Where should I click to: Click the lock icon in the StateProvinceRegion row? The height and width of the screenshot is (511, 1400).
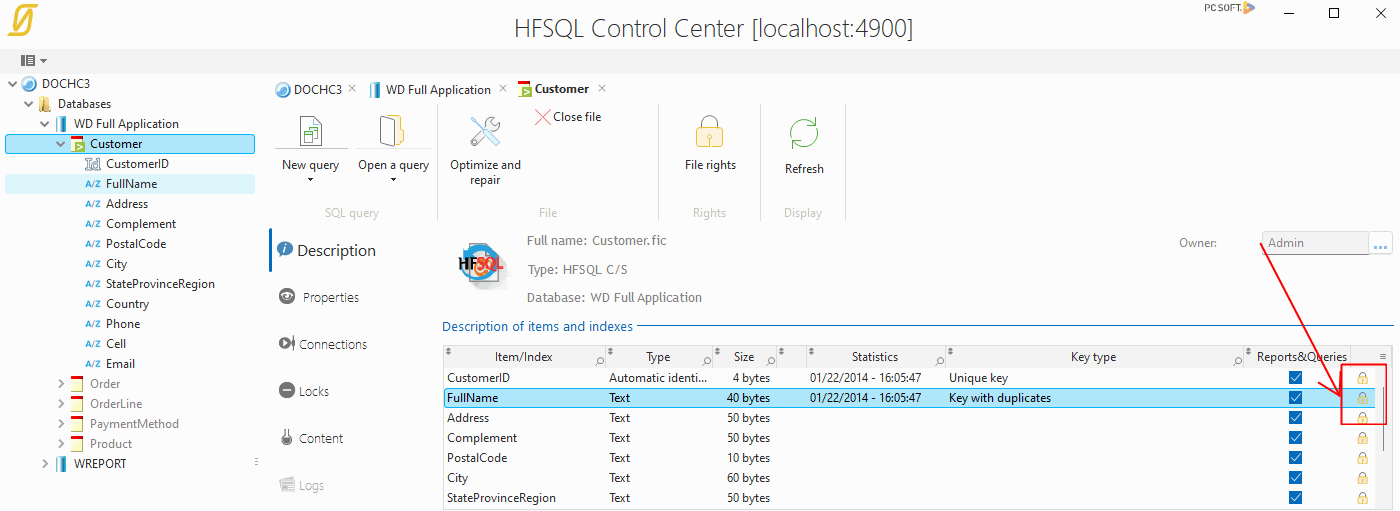point(1362,498)
